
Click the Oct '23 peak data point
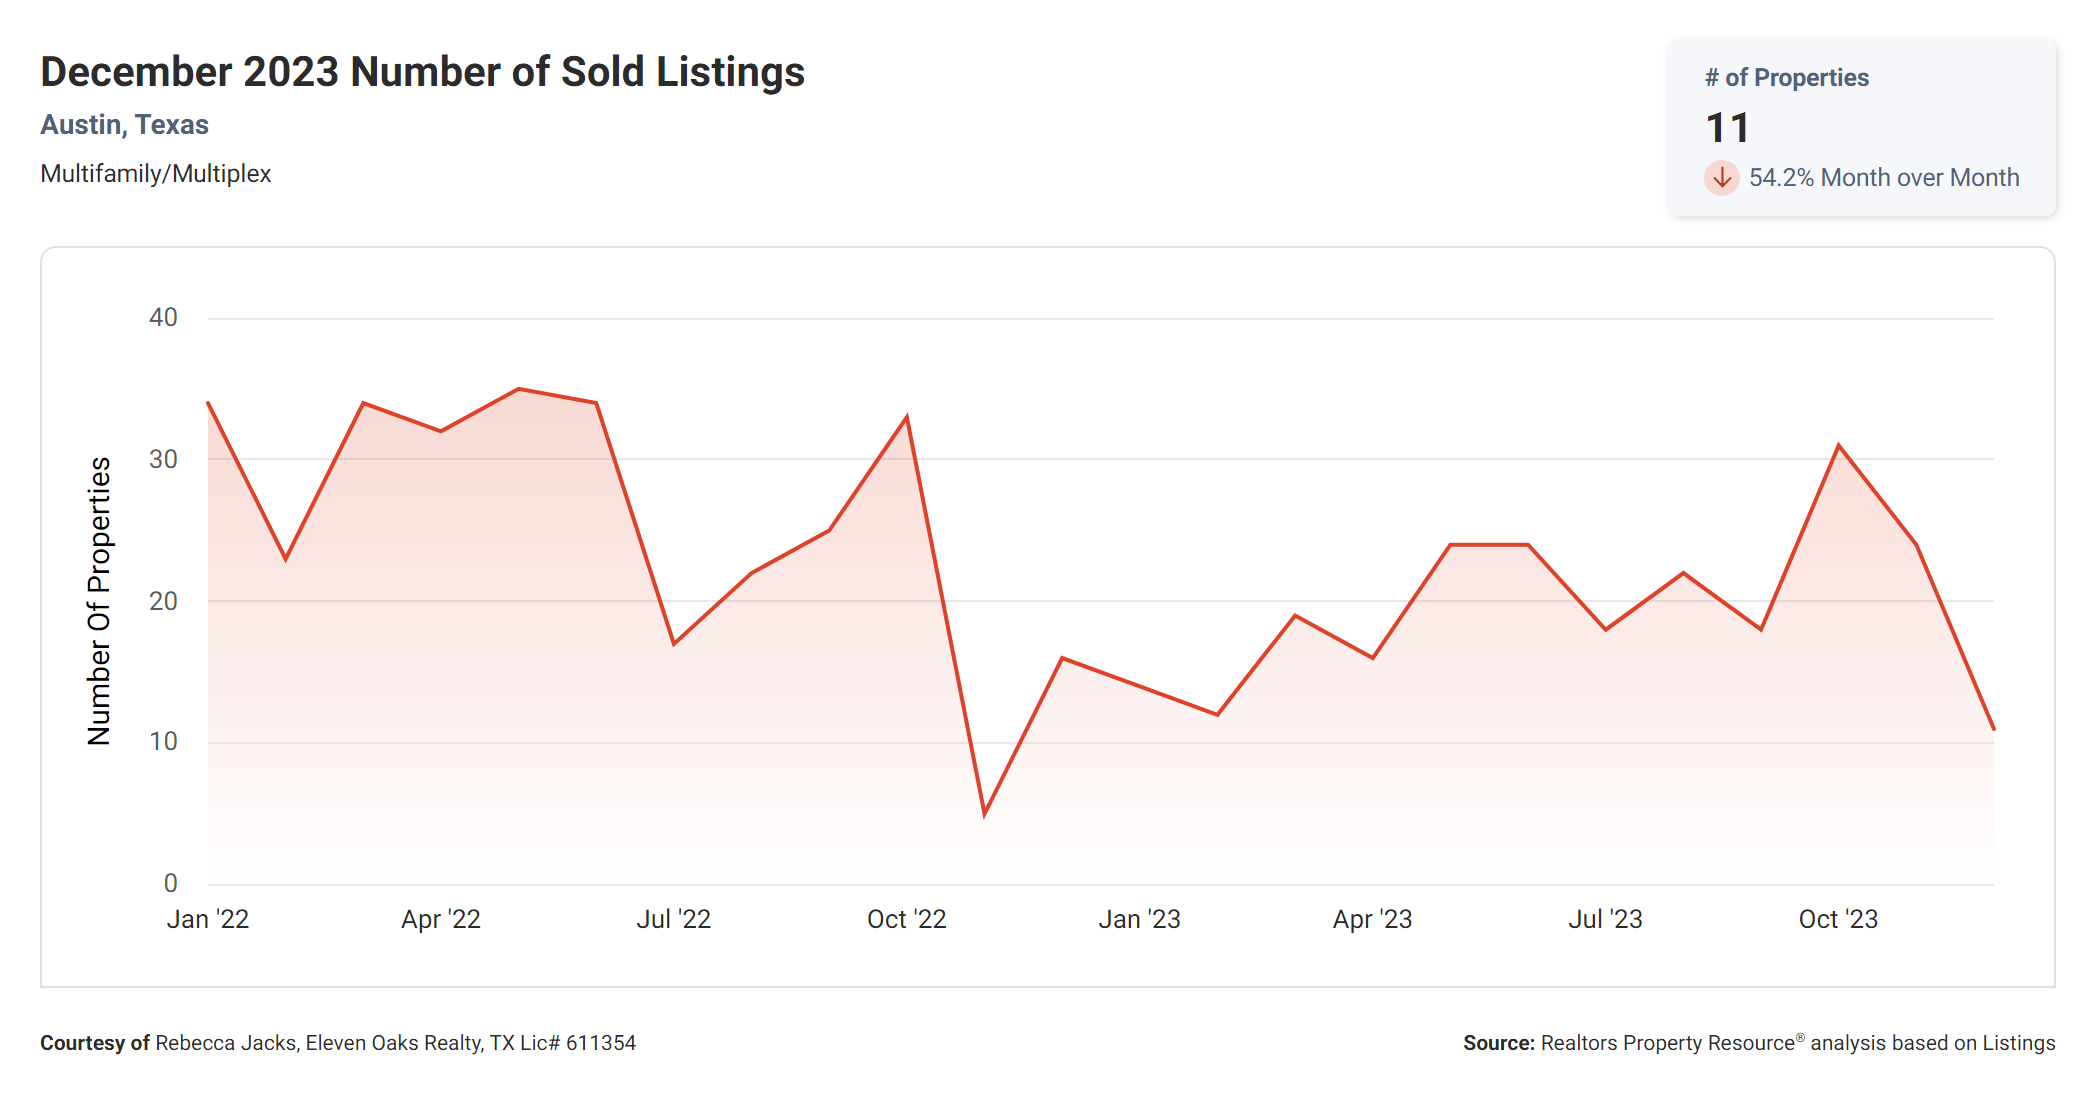(x=1838, y=446)
